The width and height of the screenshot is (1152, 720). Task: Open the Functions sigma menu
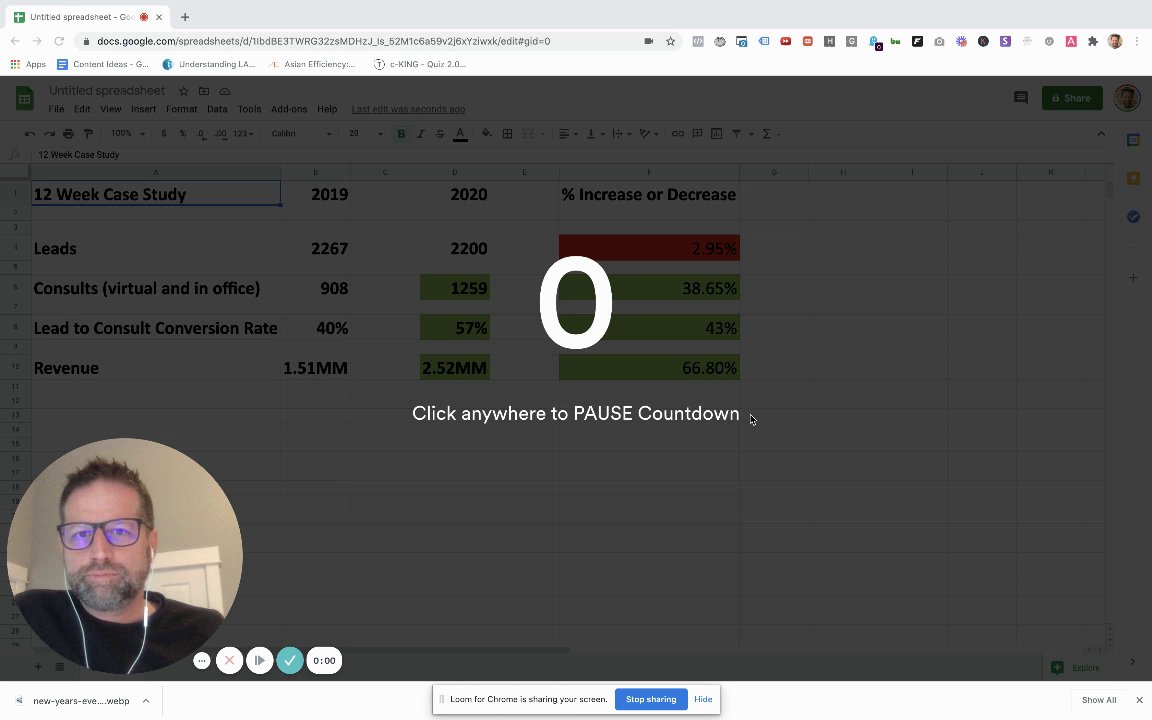pos(771,134)
